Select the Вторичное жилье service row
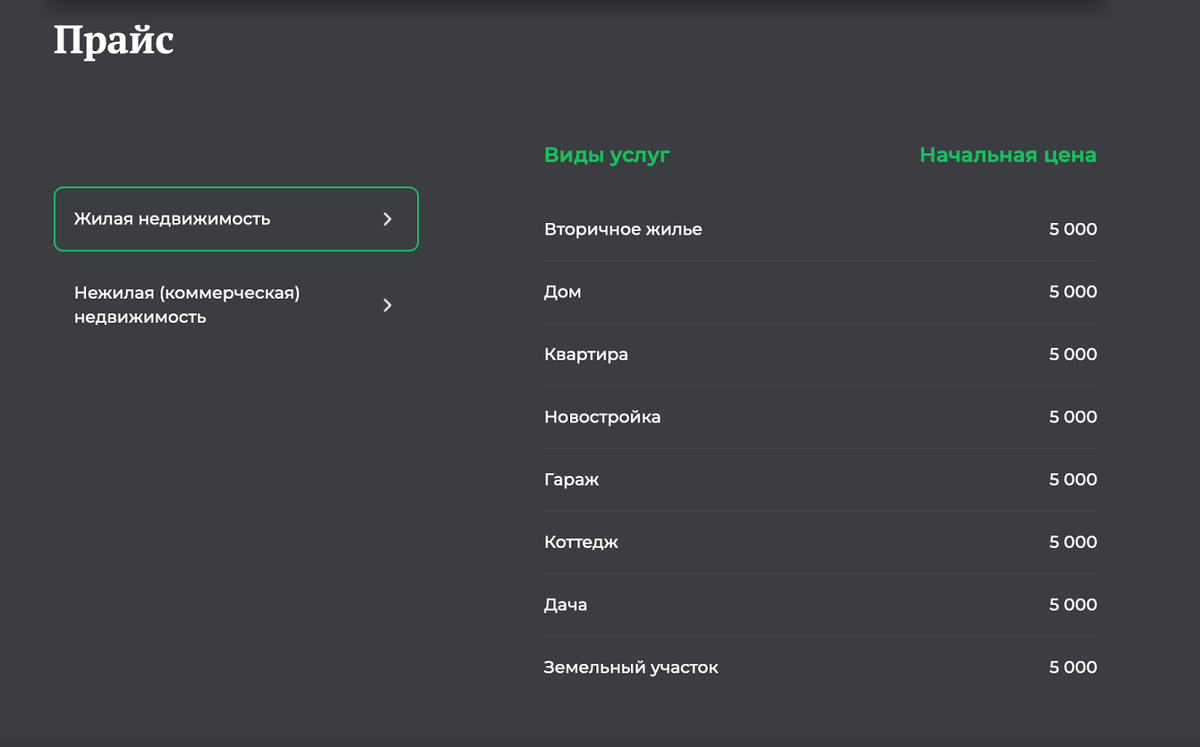The width and height of the screenshot is (1200, 747). tap(623, 229)
